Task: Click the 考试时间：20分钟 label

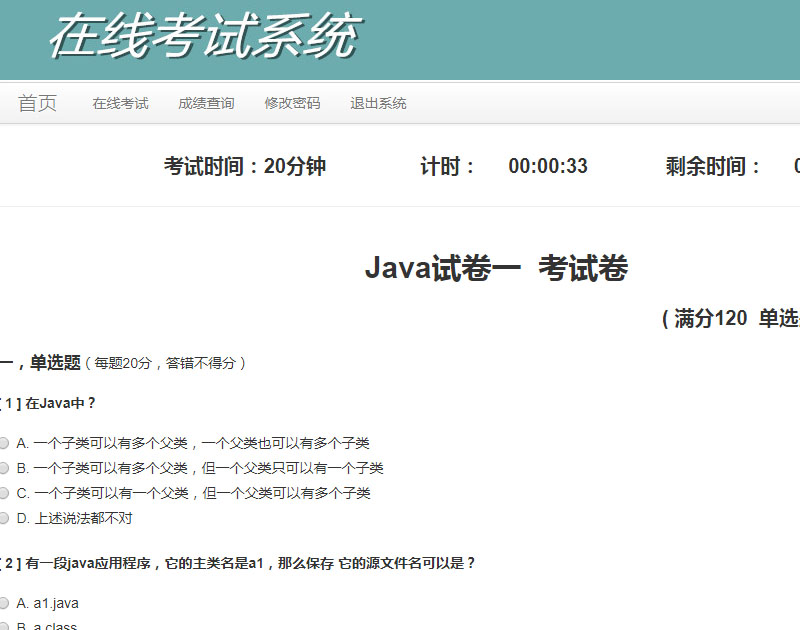Action: click(244, 166)
